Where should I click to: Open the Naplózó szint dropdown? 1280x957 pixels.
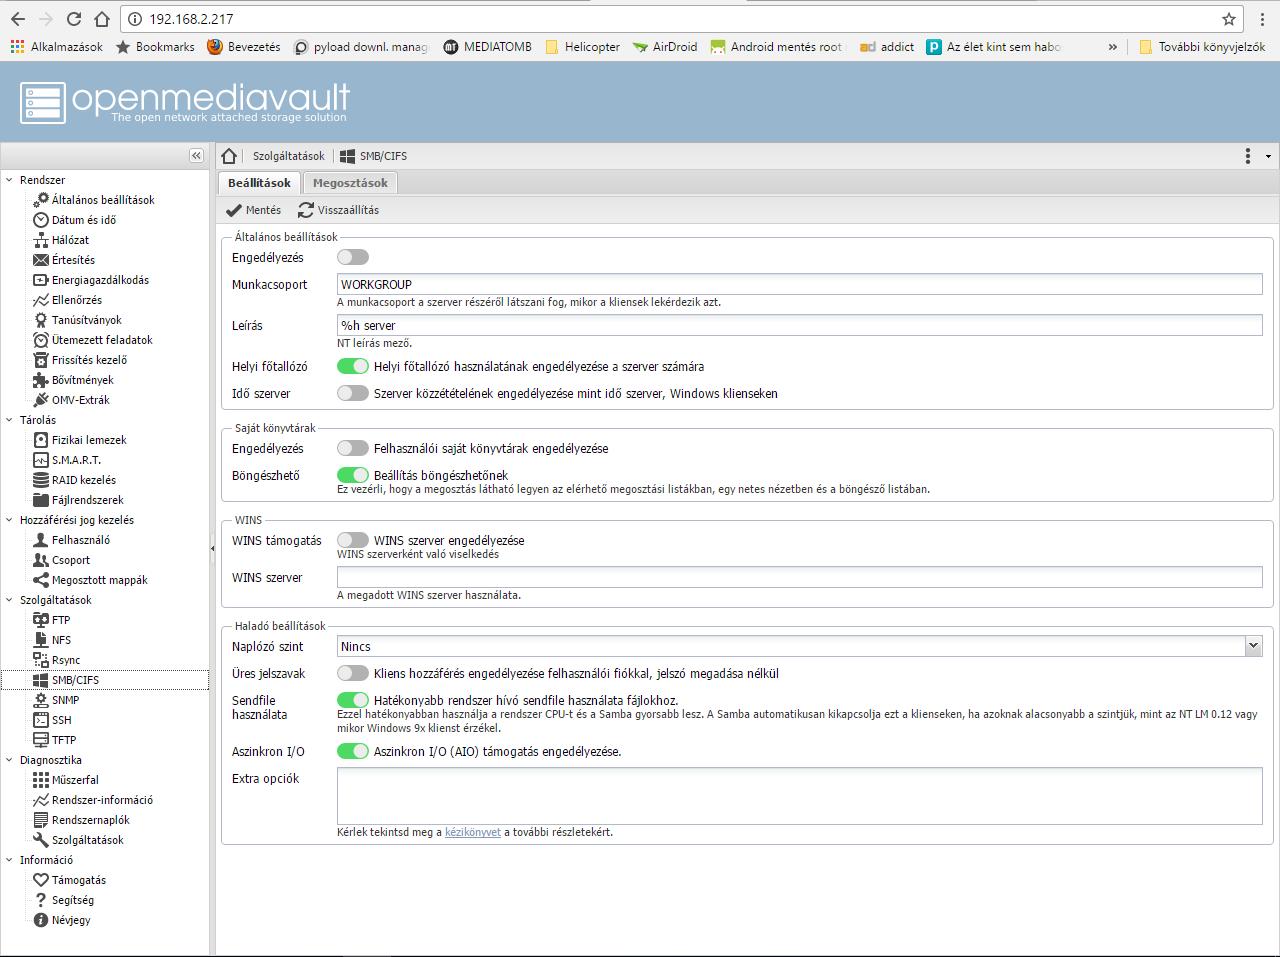pos(1253,647)
